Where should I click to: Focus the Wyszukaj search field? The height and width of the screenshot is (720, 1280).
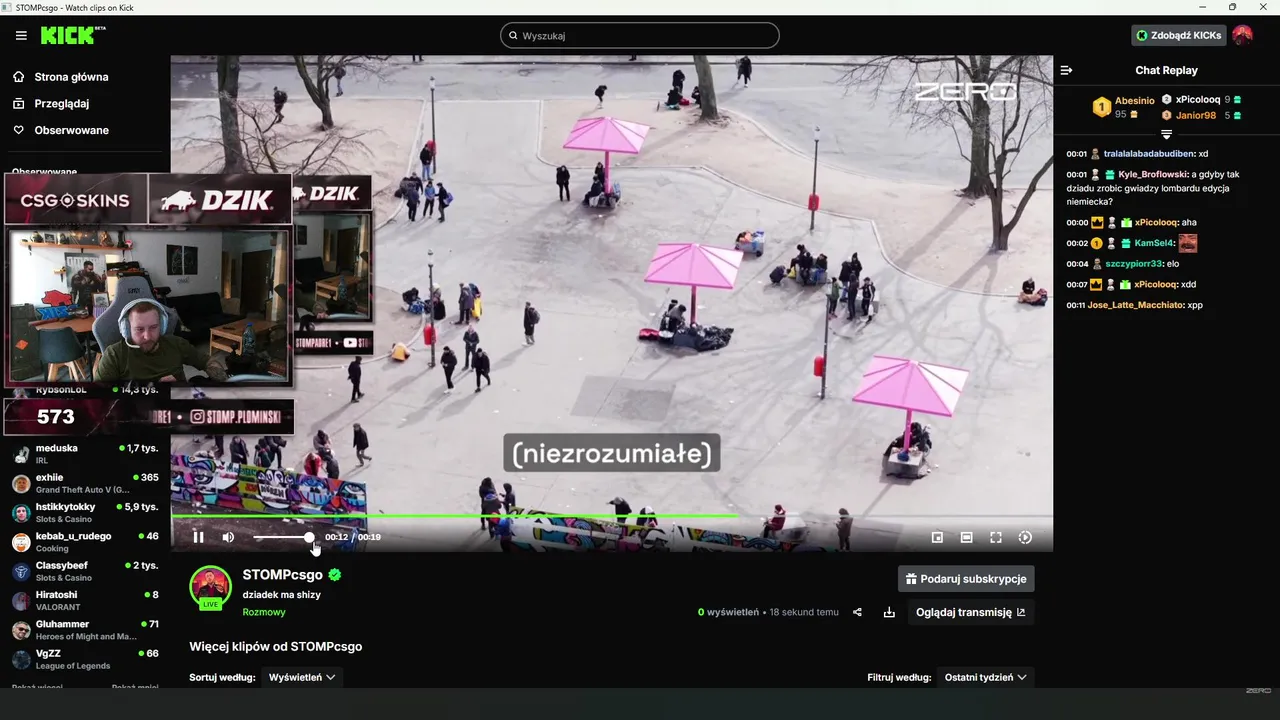point(639,36)
